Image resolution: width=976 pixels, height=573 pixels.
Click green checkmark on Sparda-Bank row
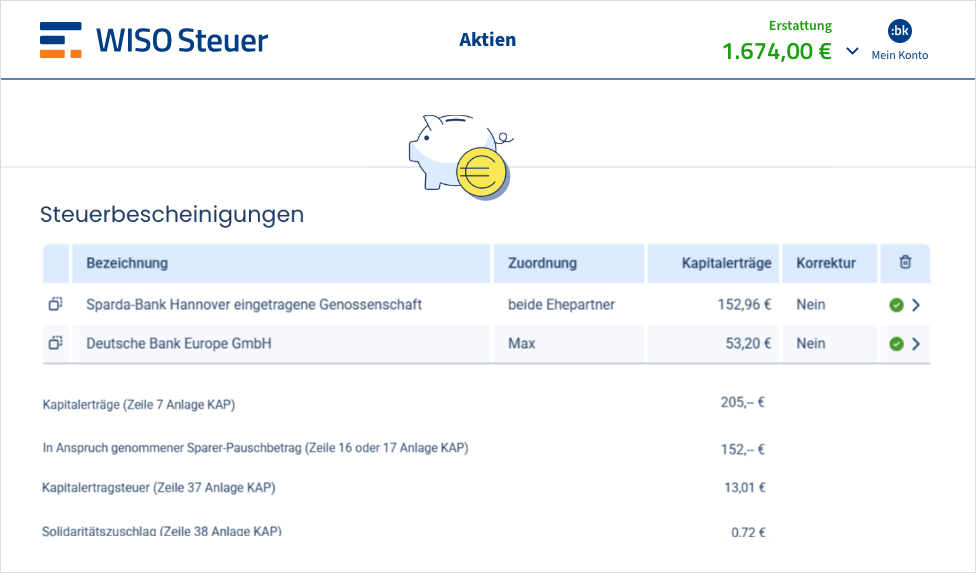[896, 305]
